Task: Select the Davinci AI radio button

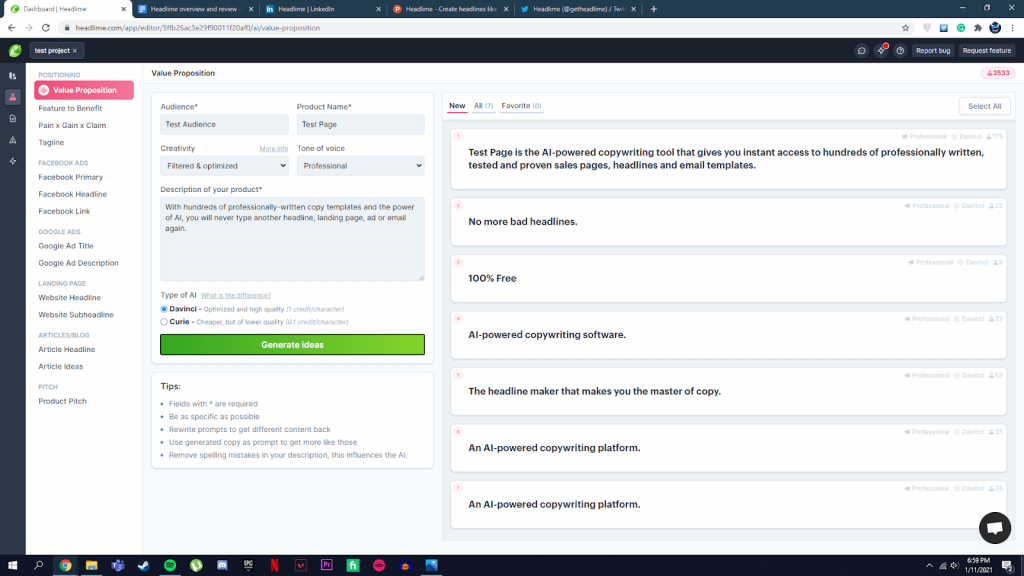Action: tap(164, 309)
